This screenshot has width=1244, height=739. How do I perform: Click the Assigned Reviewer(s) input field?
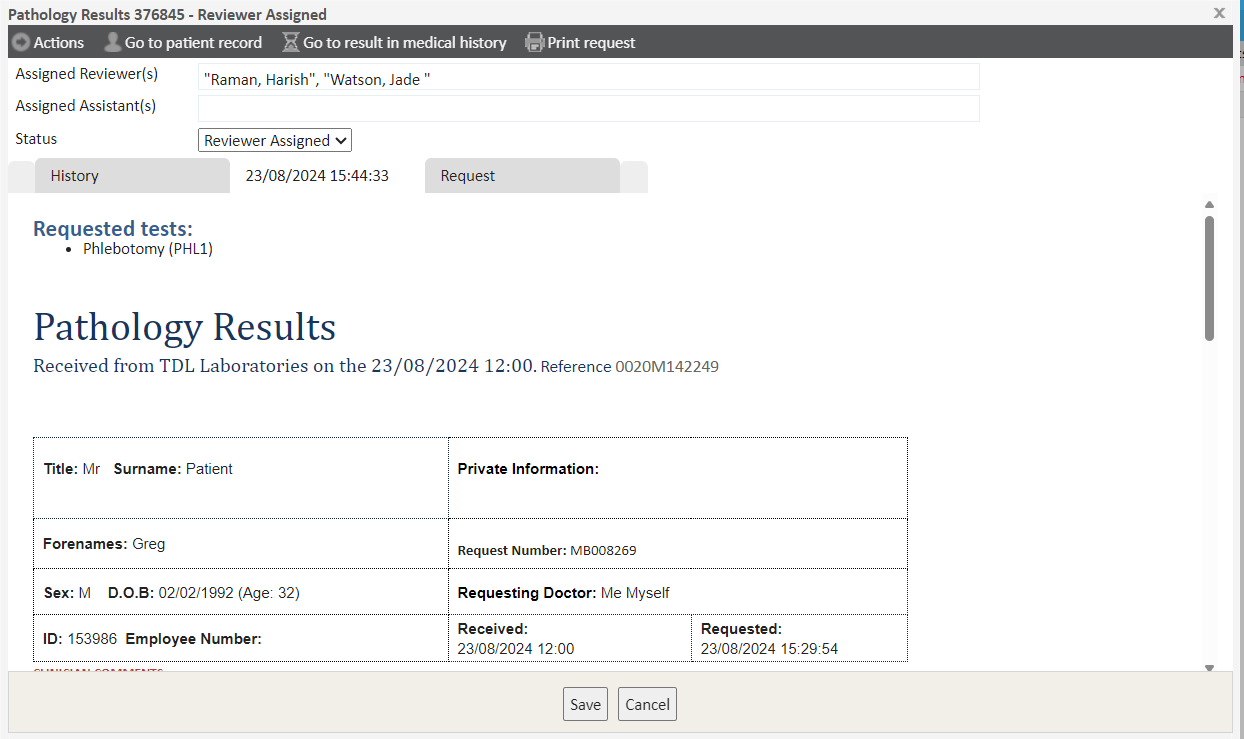588,77
